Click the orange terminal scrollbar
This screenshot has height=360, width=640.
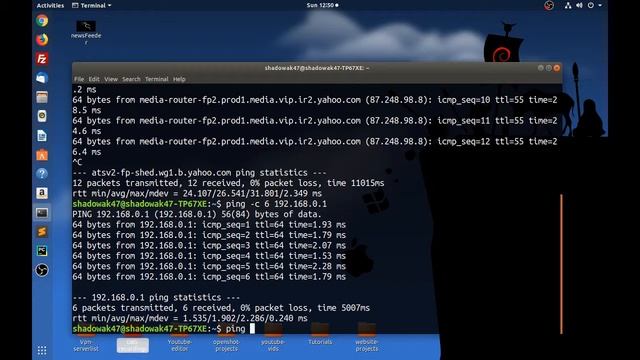(561, 264)
